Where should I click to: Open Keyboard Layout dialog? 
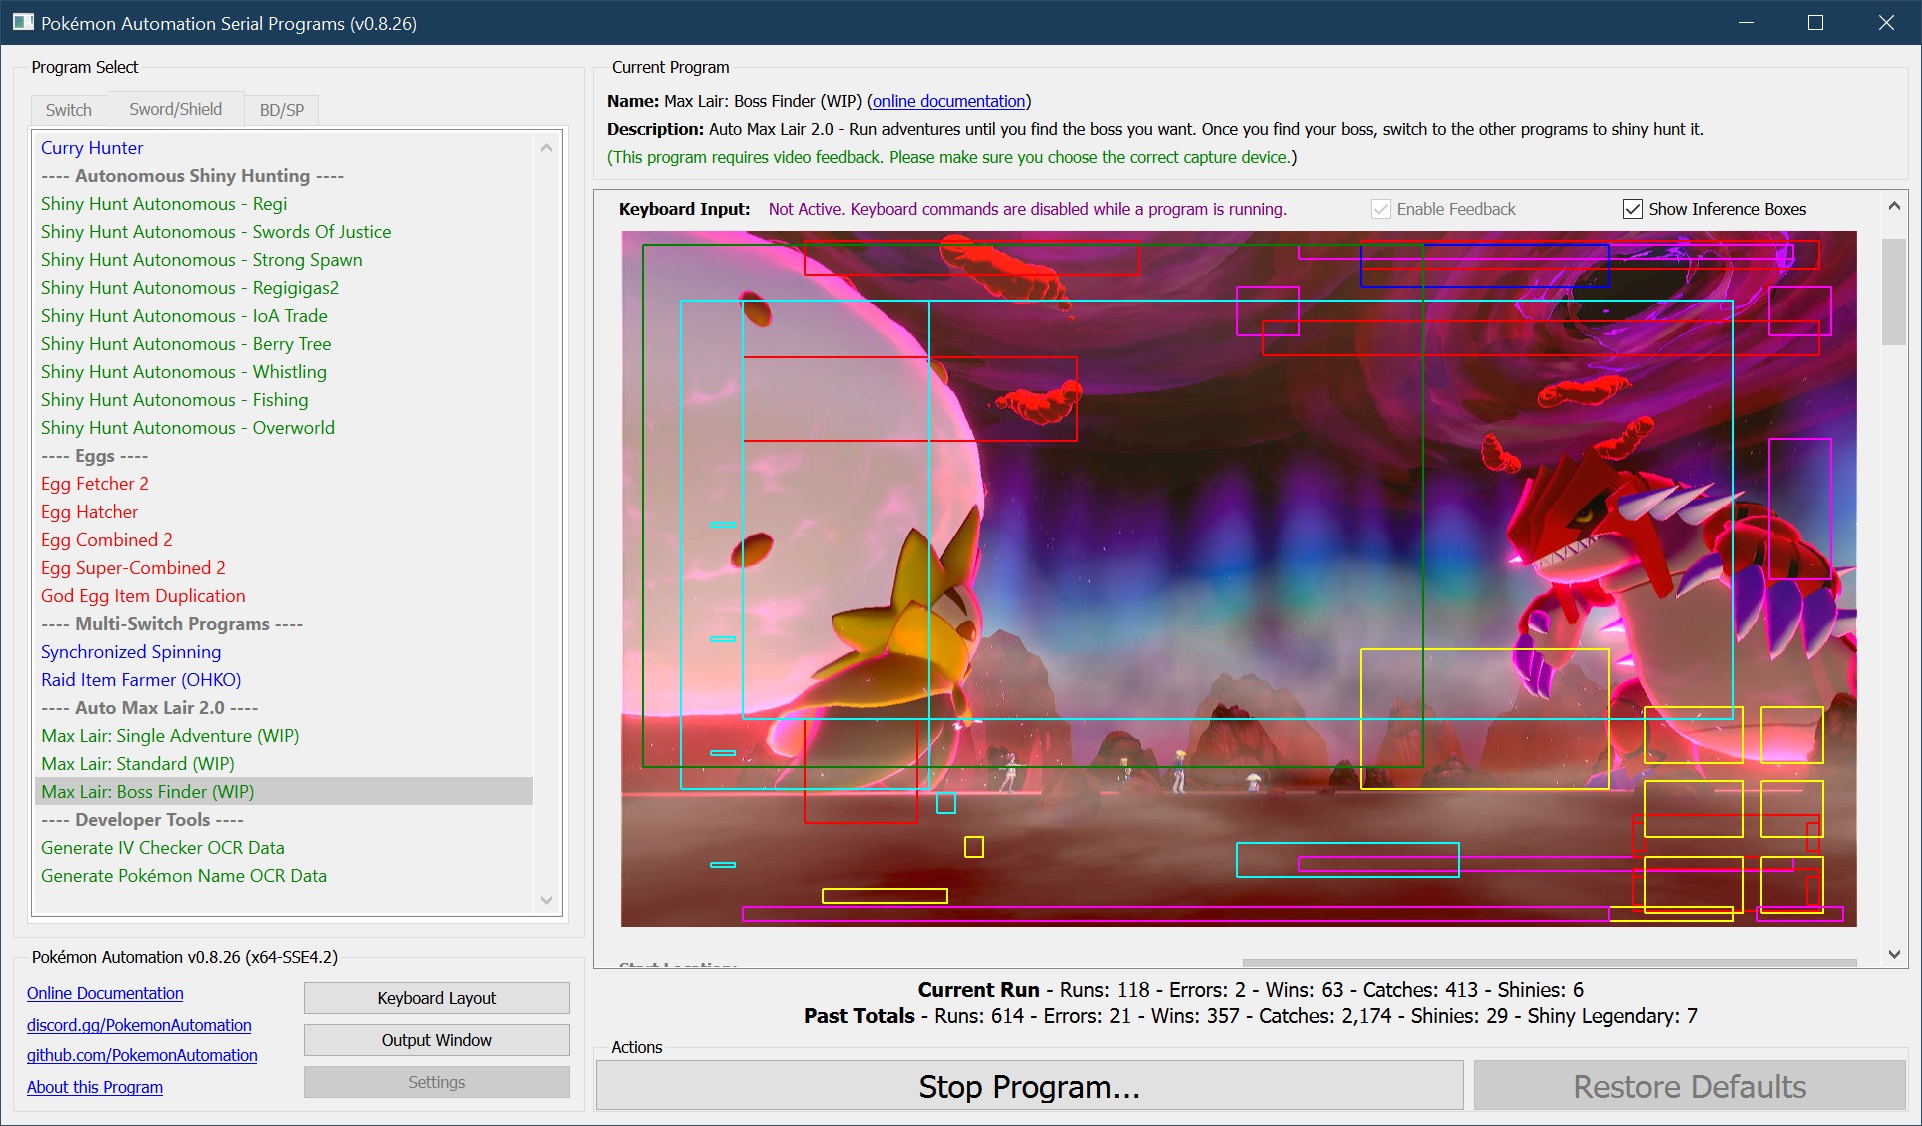(x=436, y=998)
